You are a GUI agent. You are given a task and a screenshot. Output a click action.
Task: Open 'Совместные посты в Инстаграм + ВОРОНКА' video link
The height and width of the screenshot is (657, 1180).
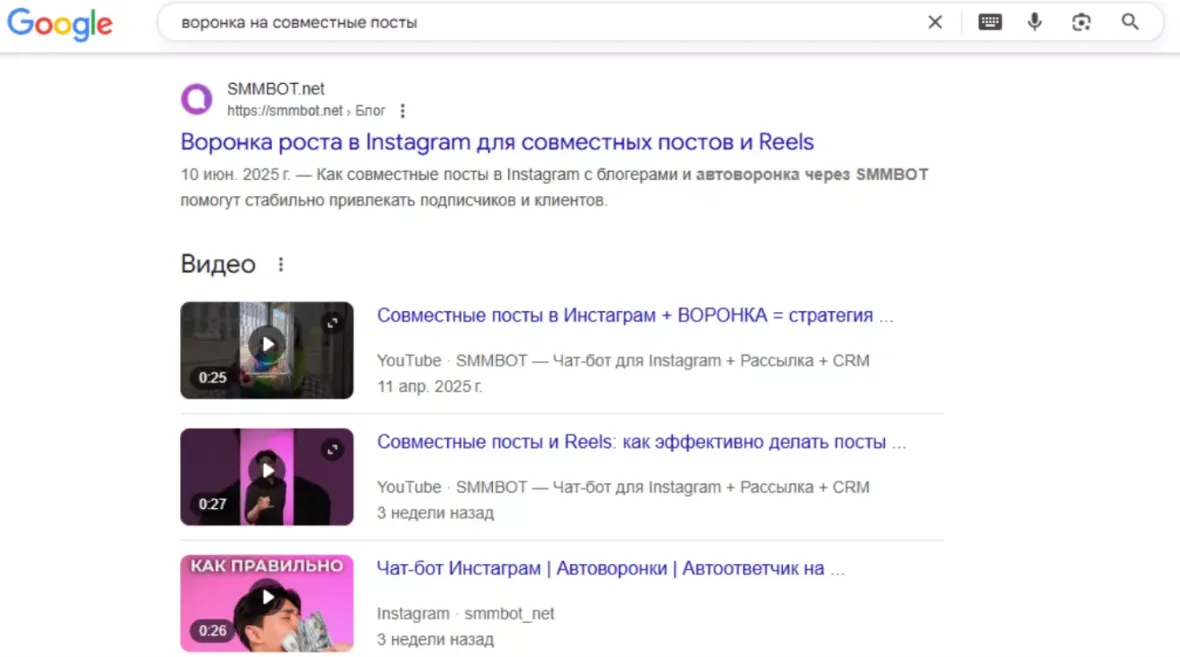[635, 315]
